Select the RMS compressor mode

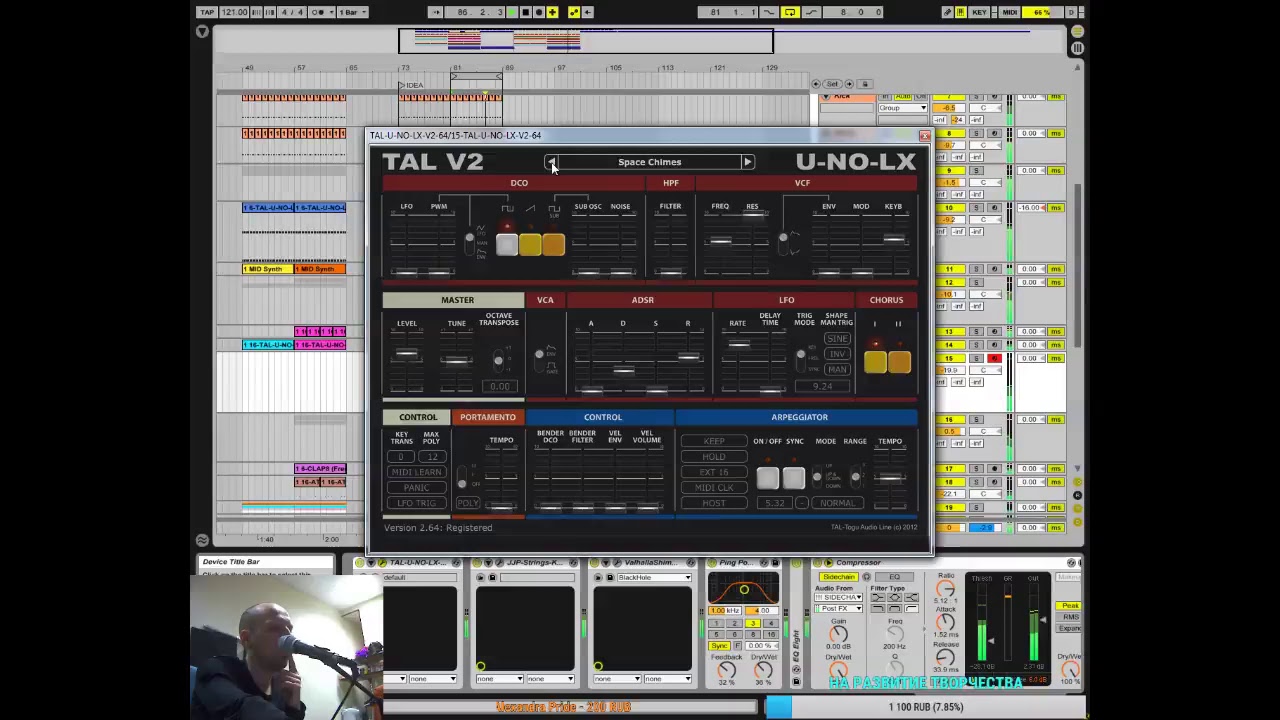[x=1069, y=617]
